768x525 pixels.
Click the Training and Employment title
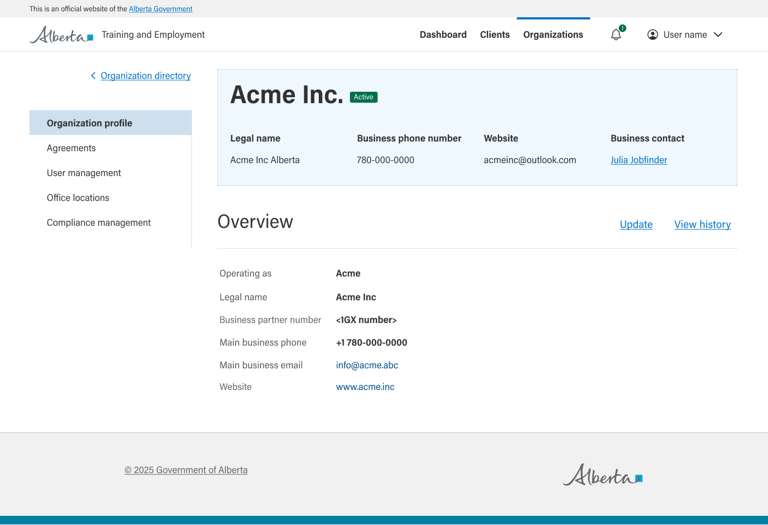153,35
